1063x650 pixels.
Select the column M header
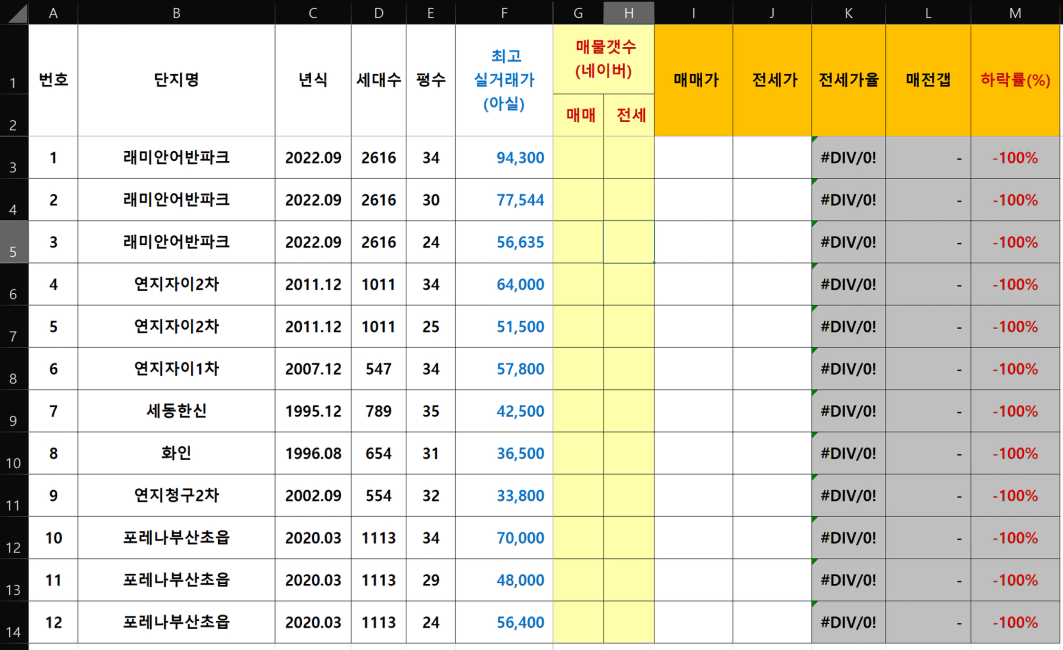[x=1015, y=12]
